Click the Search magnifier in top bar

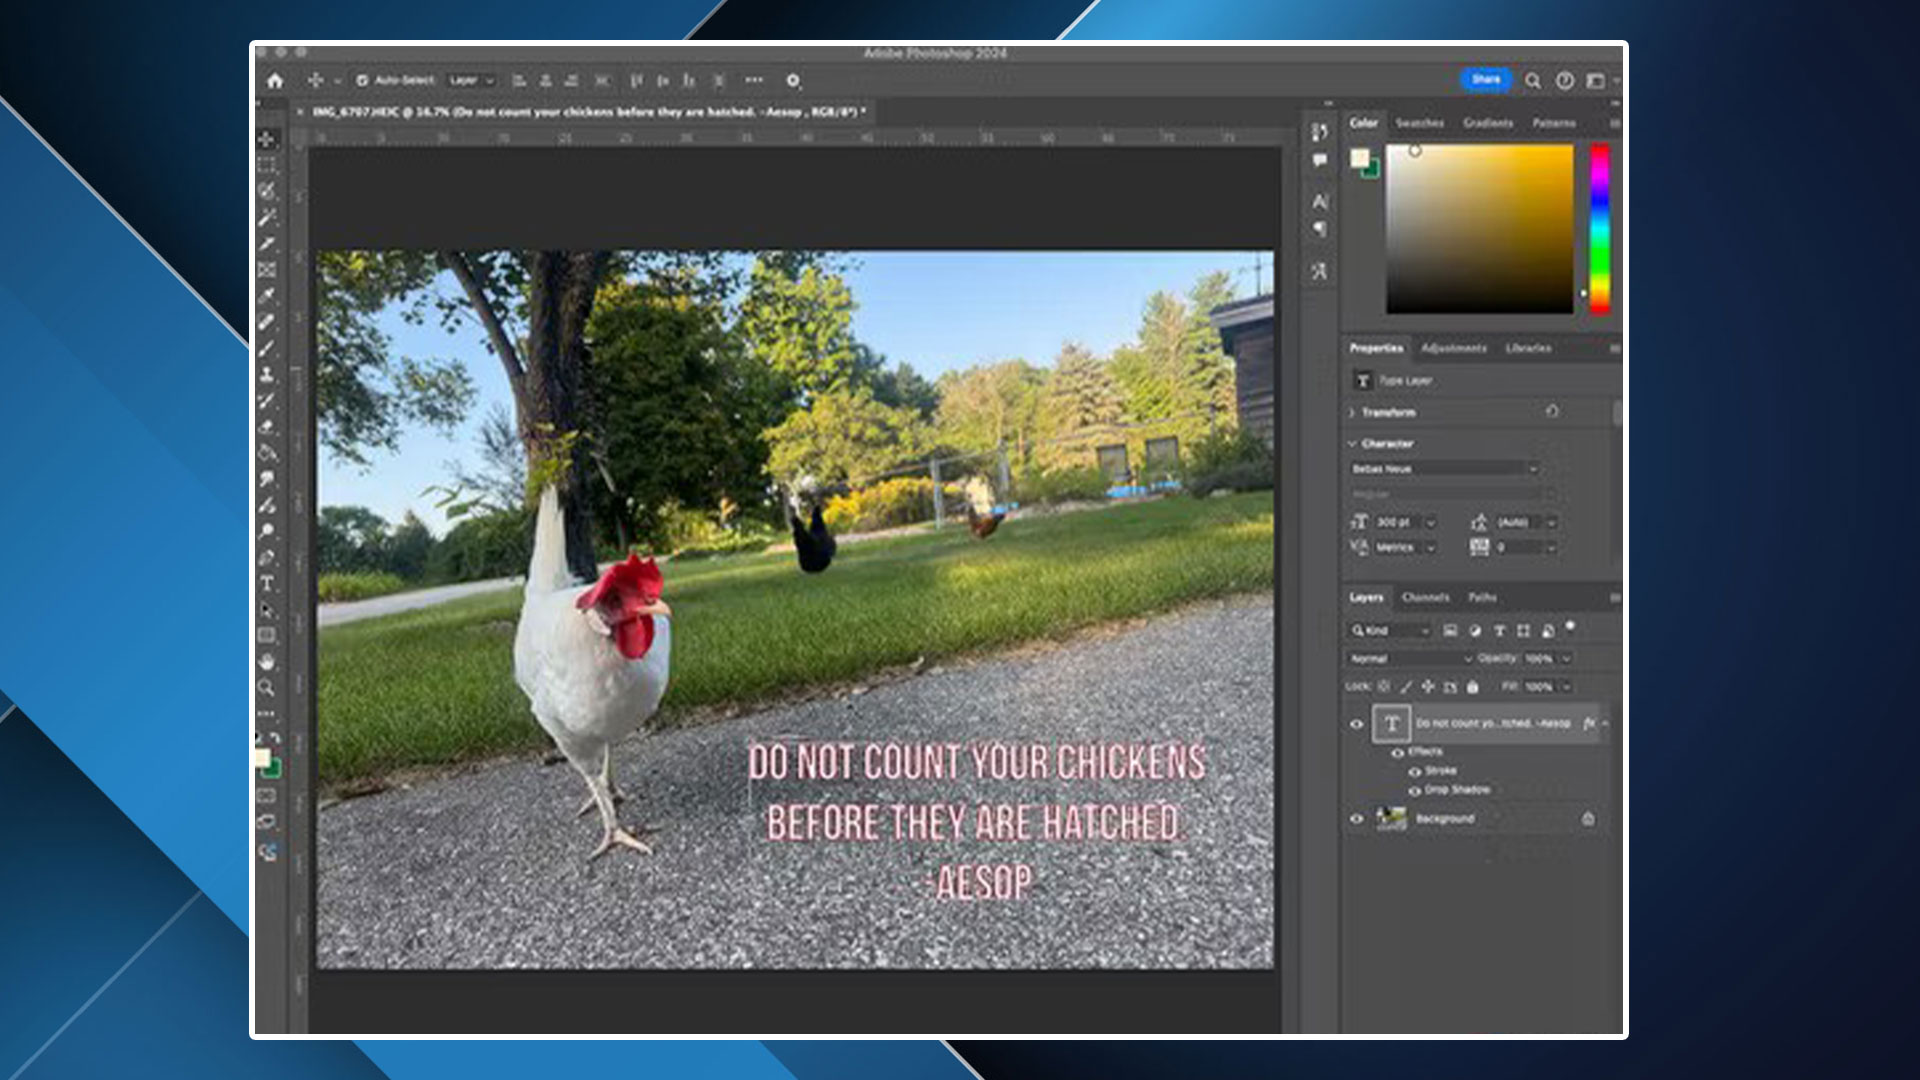pyautogui.click(x=1532, y=81)
